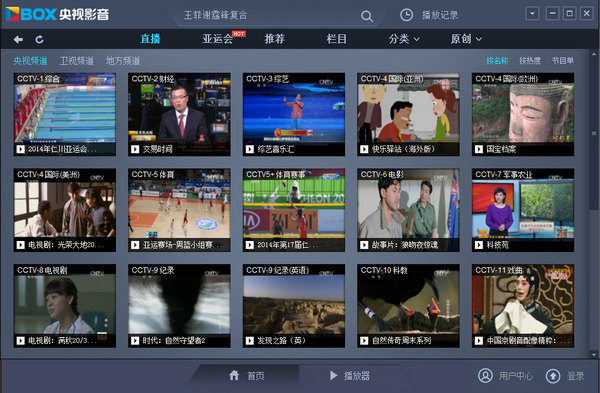Play icon beside 故事片：猎物夜惊魂

point(364,245)
